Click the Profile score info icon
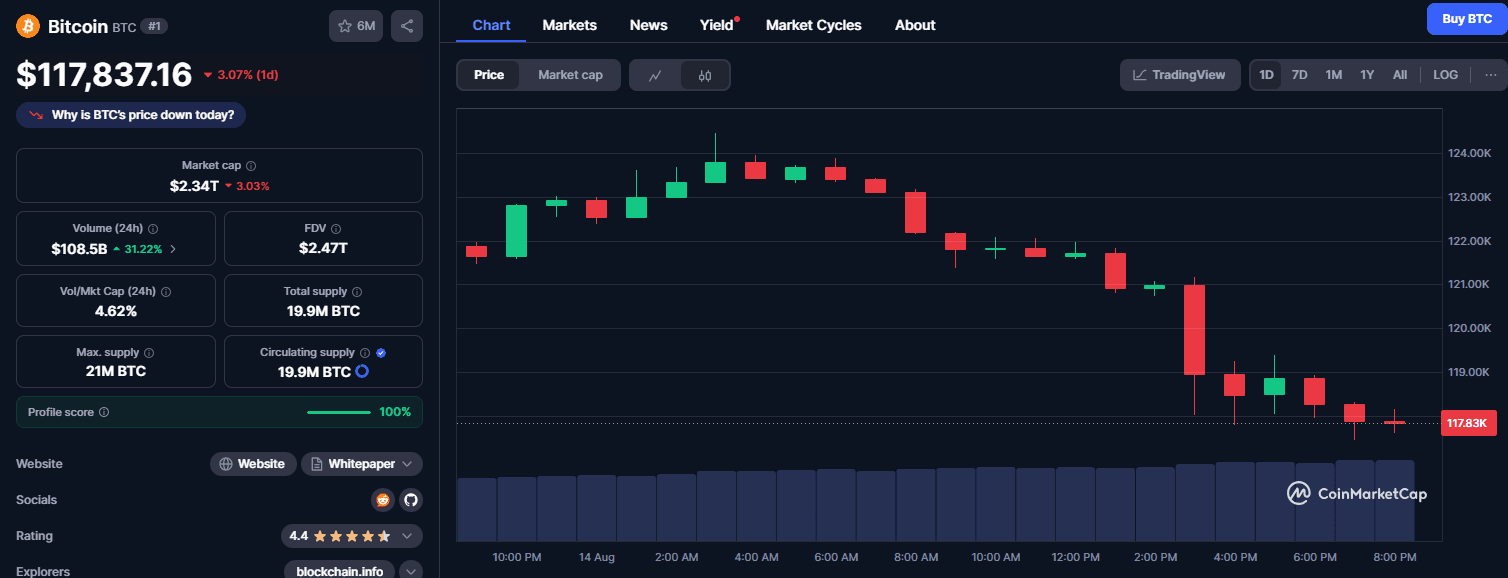The image size is (1508, 578). tap(104, 412)
